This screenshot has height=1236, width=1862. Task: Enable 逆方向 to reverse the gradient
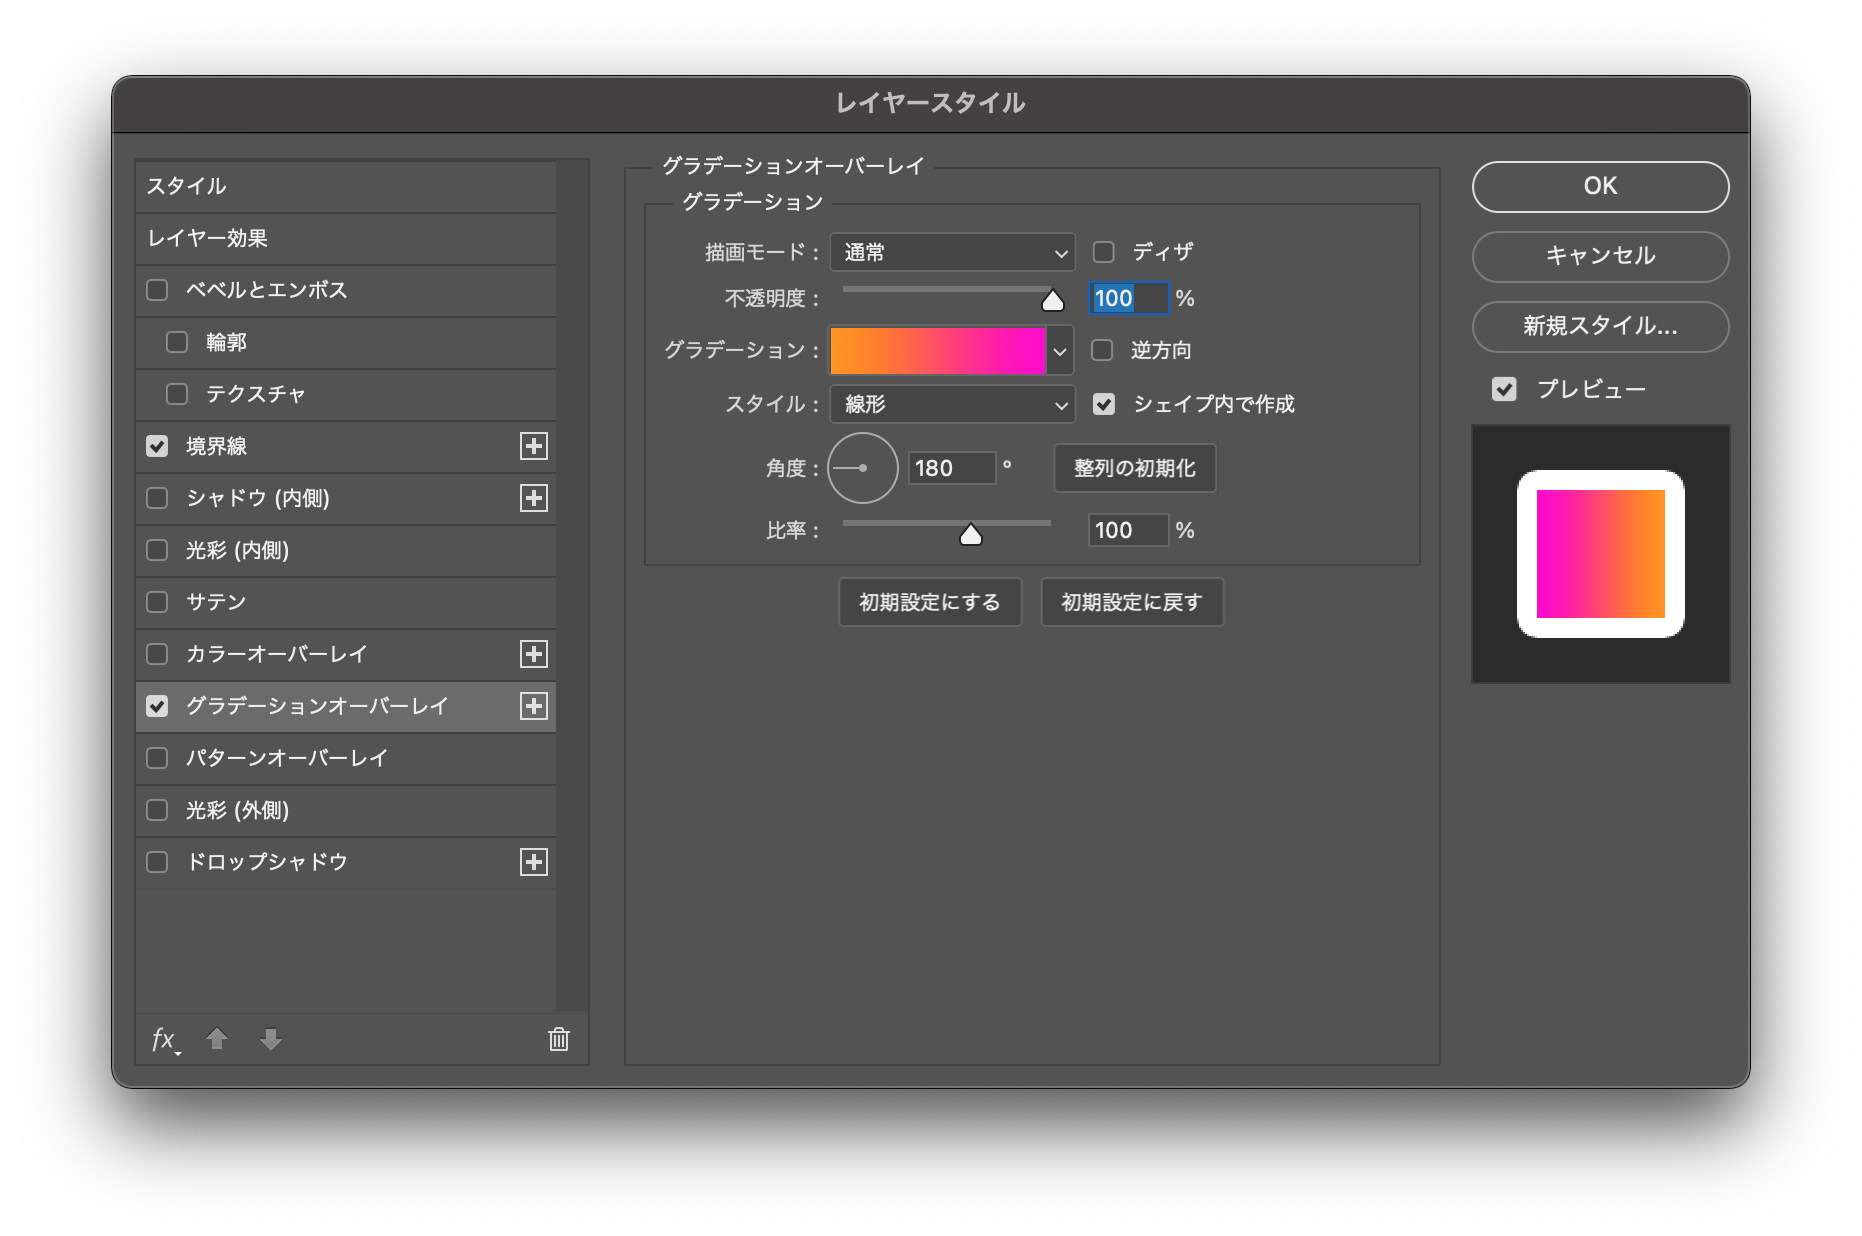1103,351
